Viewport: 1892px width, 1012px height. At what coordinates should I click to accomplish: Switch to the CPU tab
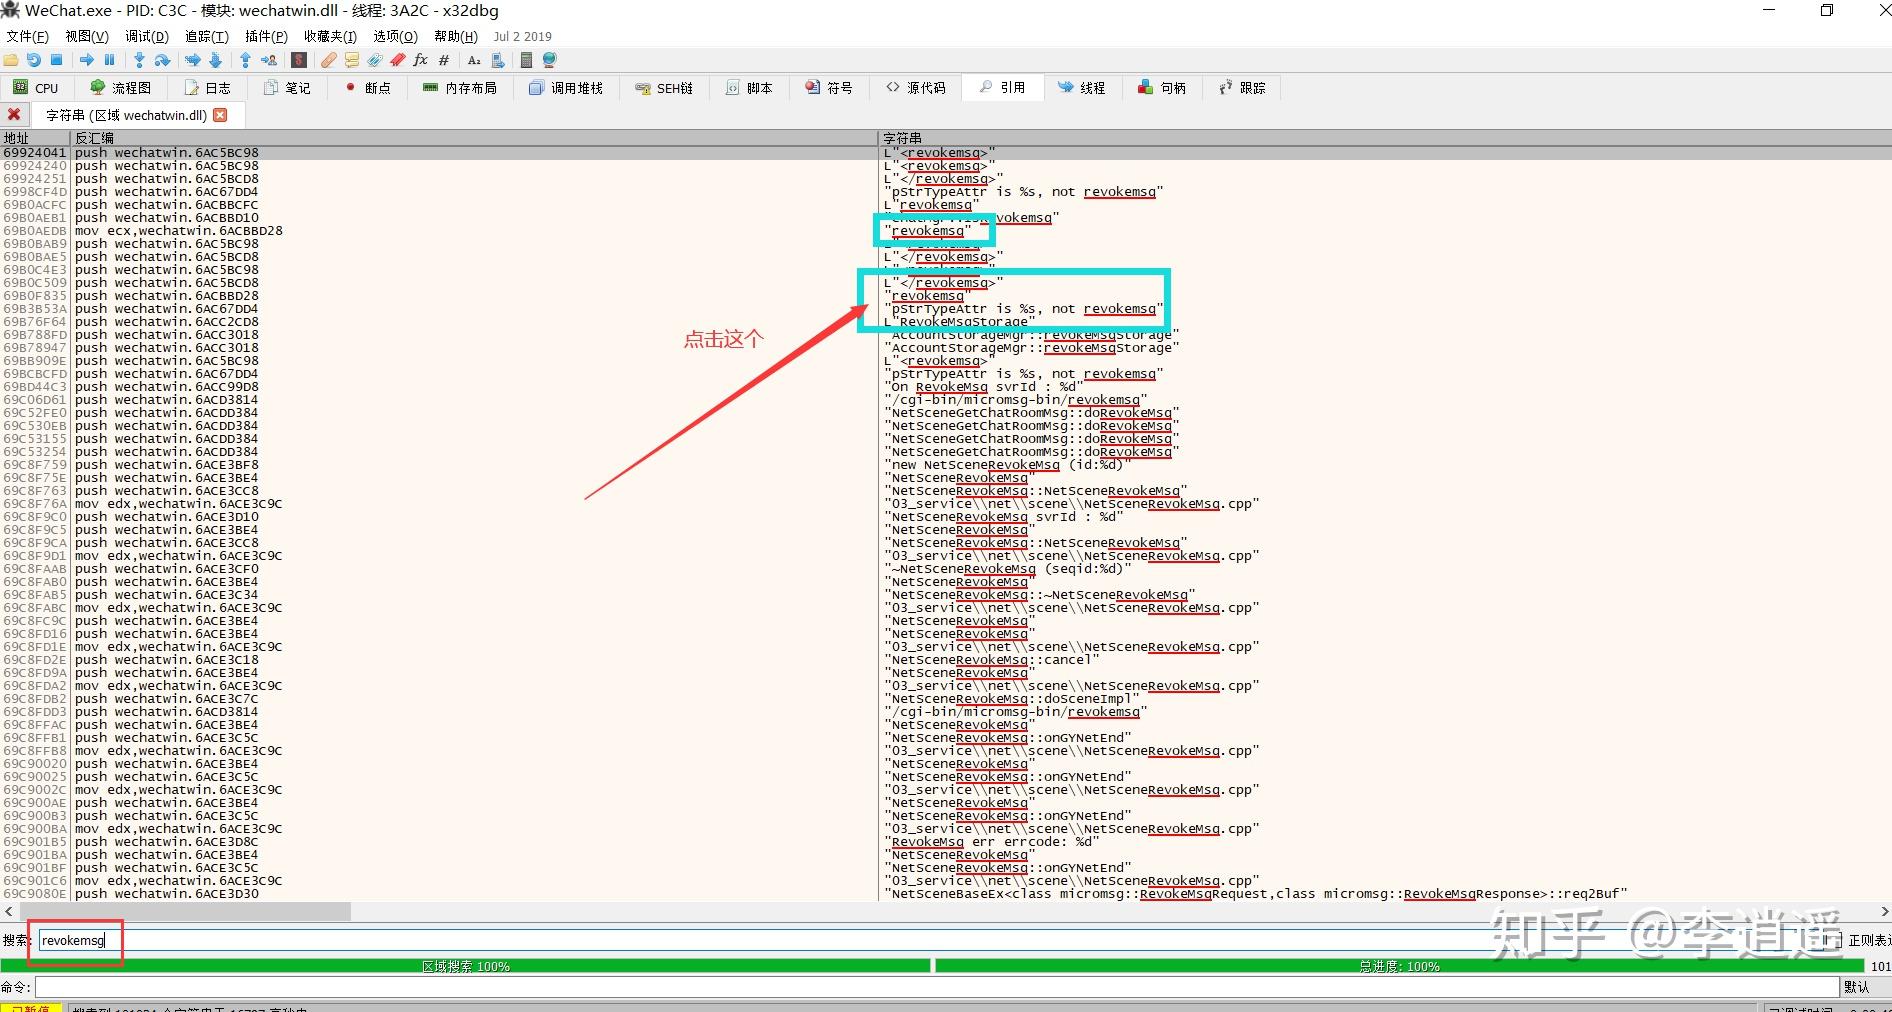(36, 88)
